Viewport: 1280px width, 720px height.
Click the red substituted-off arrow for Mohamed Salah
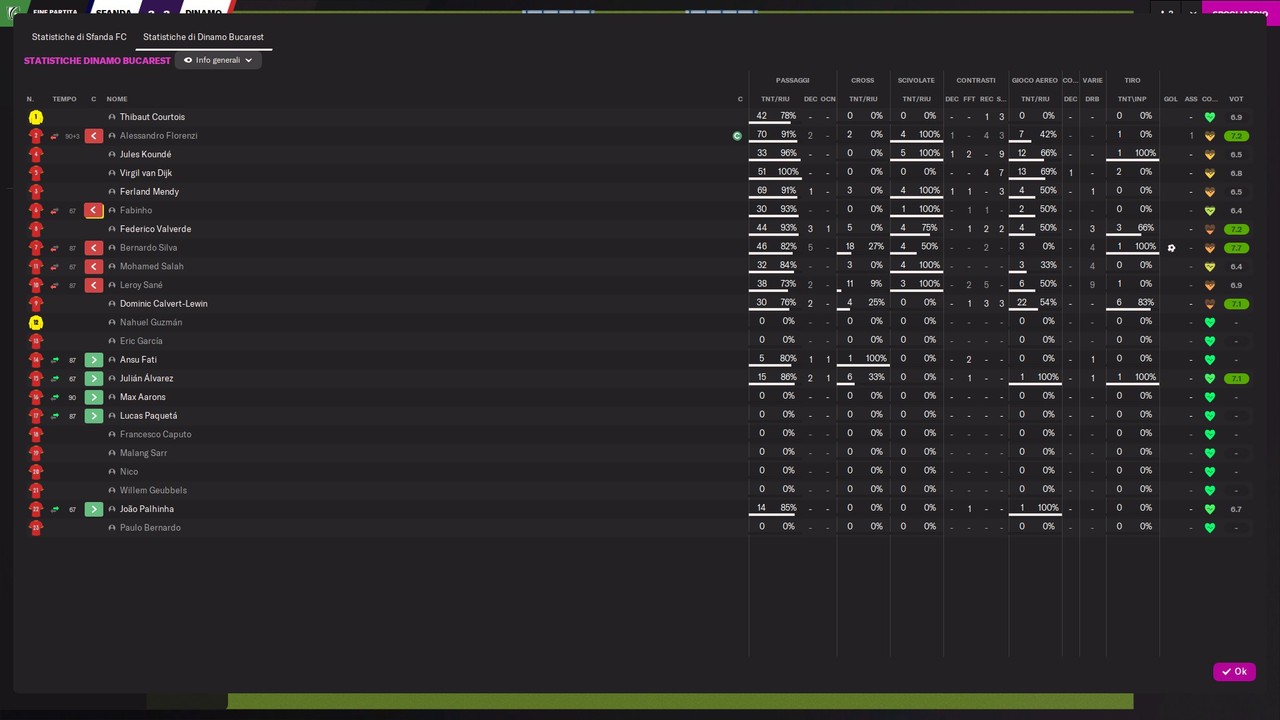tap(93, 267)
